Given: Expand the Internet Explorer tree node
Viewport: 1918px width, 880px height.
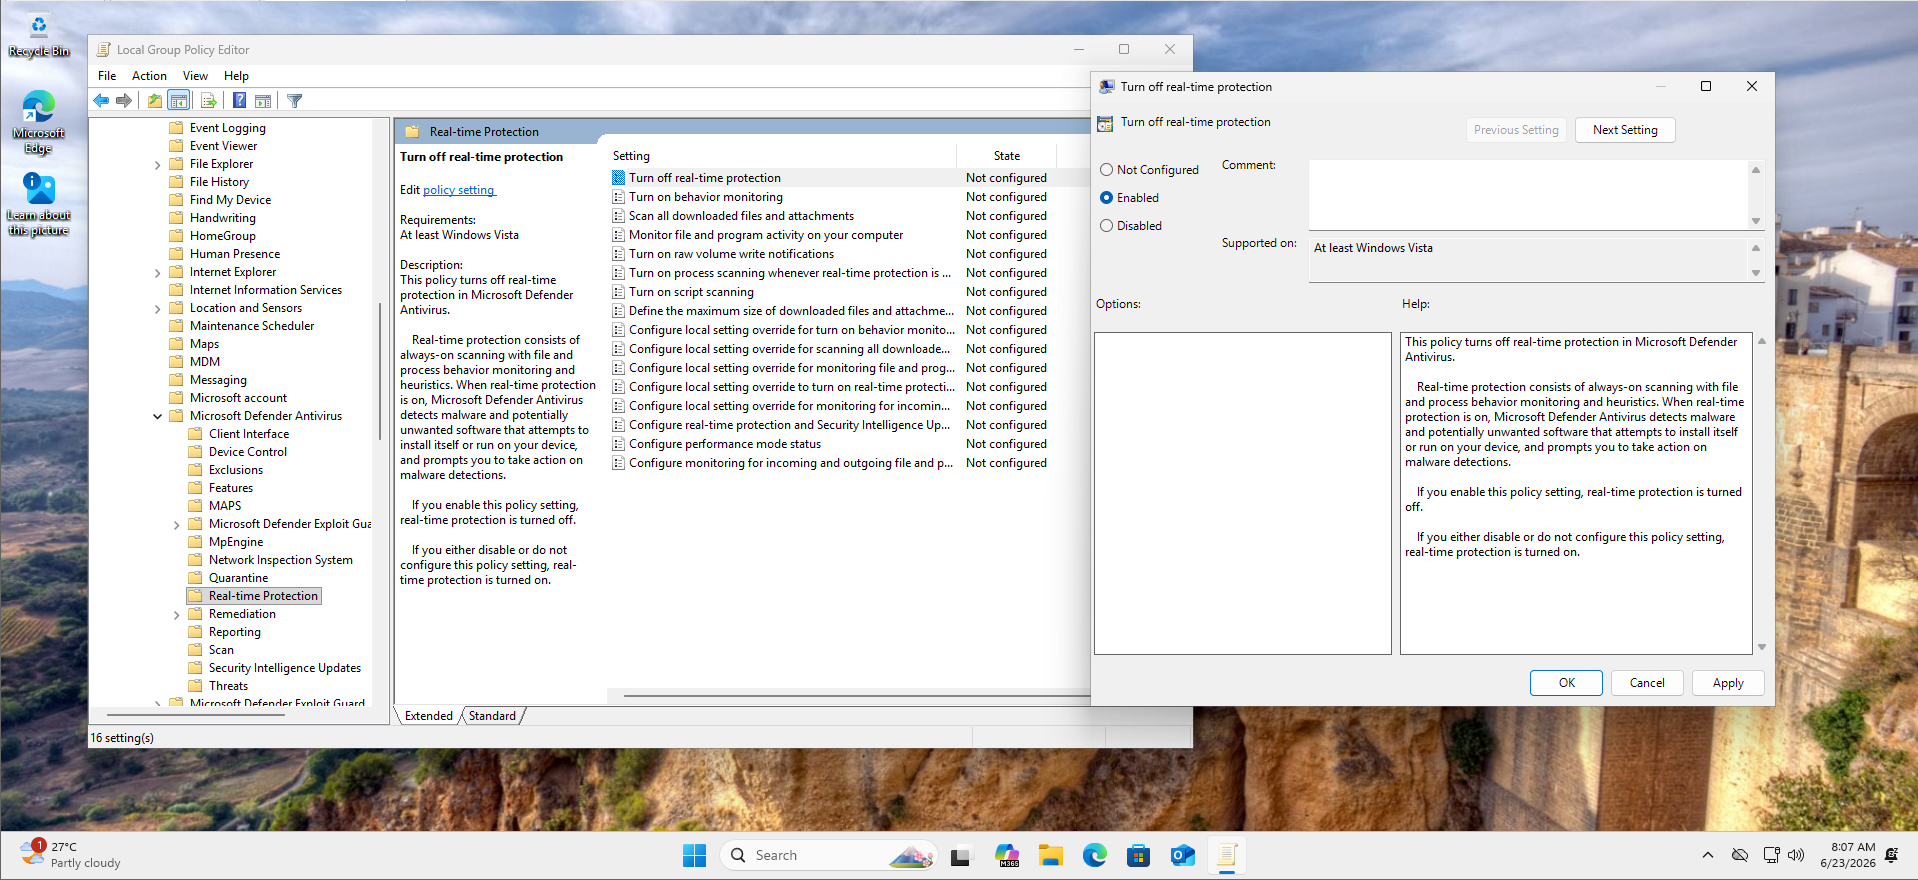Looking at the screenshot, I should point(157,272).
